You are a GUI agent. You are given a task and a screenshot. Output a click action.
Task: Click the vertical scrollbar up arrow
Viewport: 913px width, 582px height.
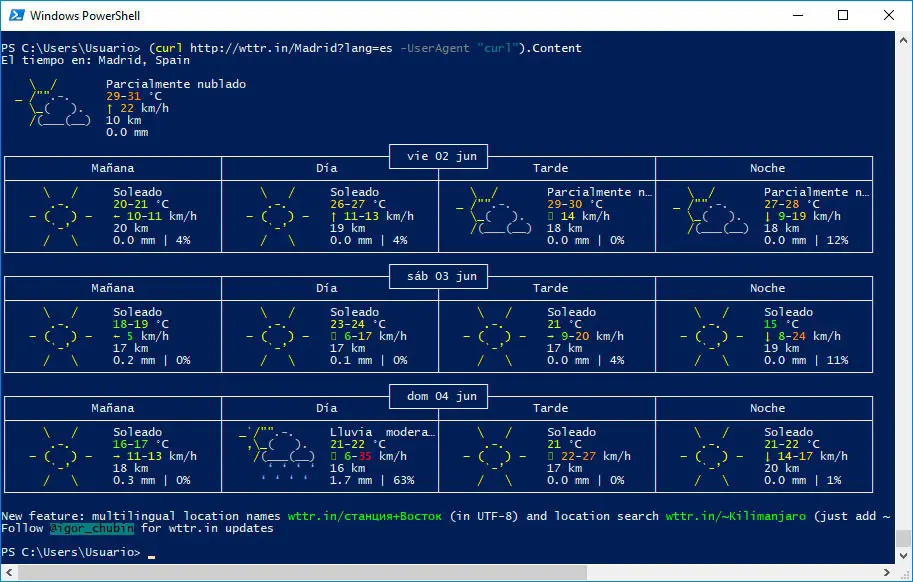pyautogui.click(x=903, y=40)
